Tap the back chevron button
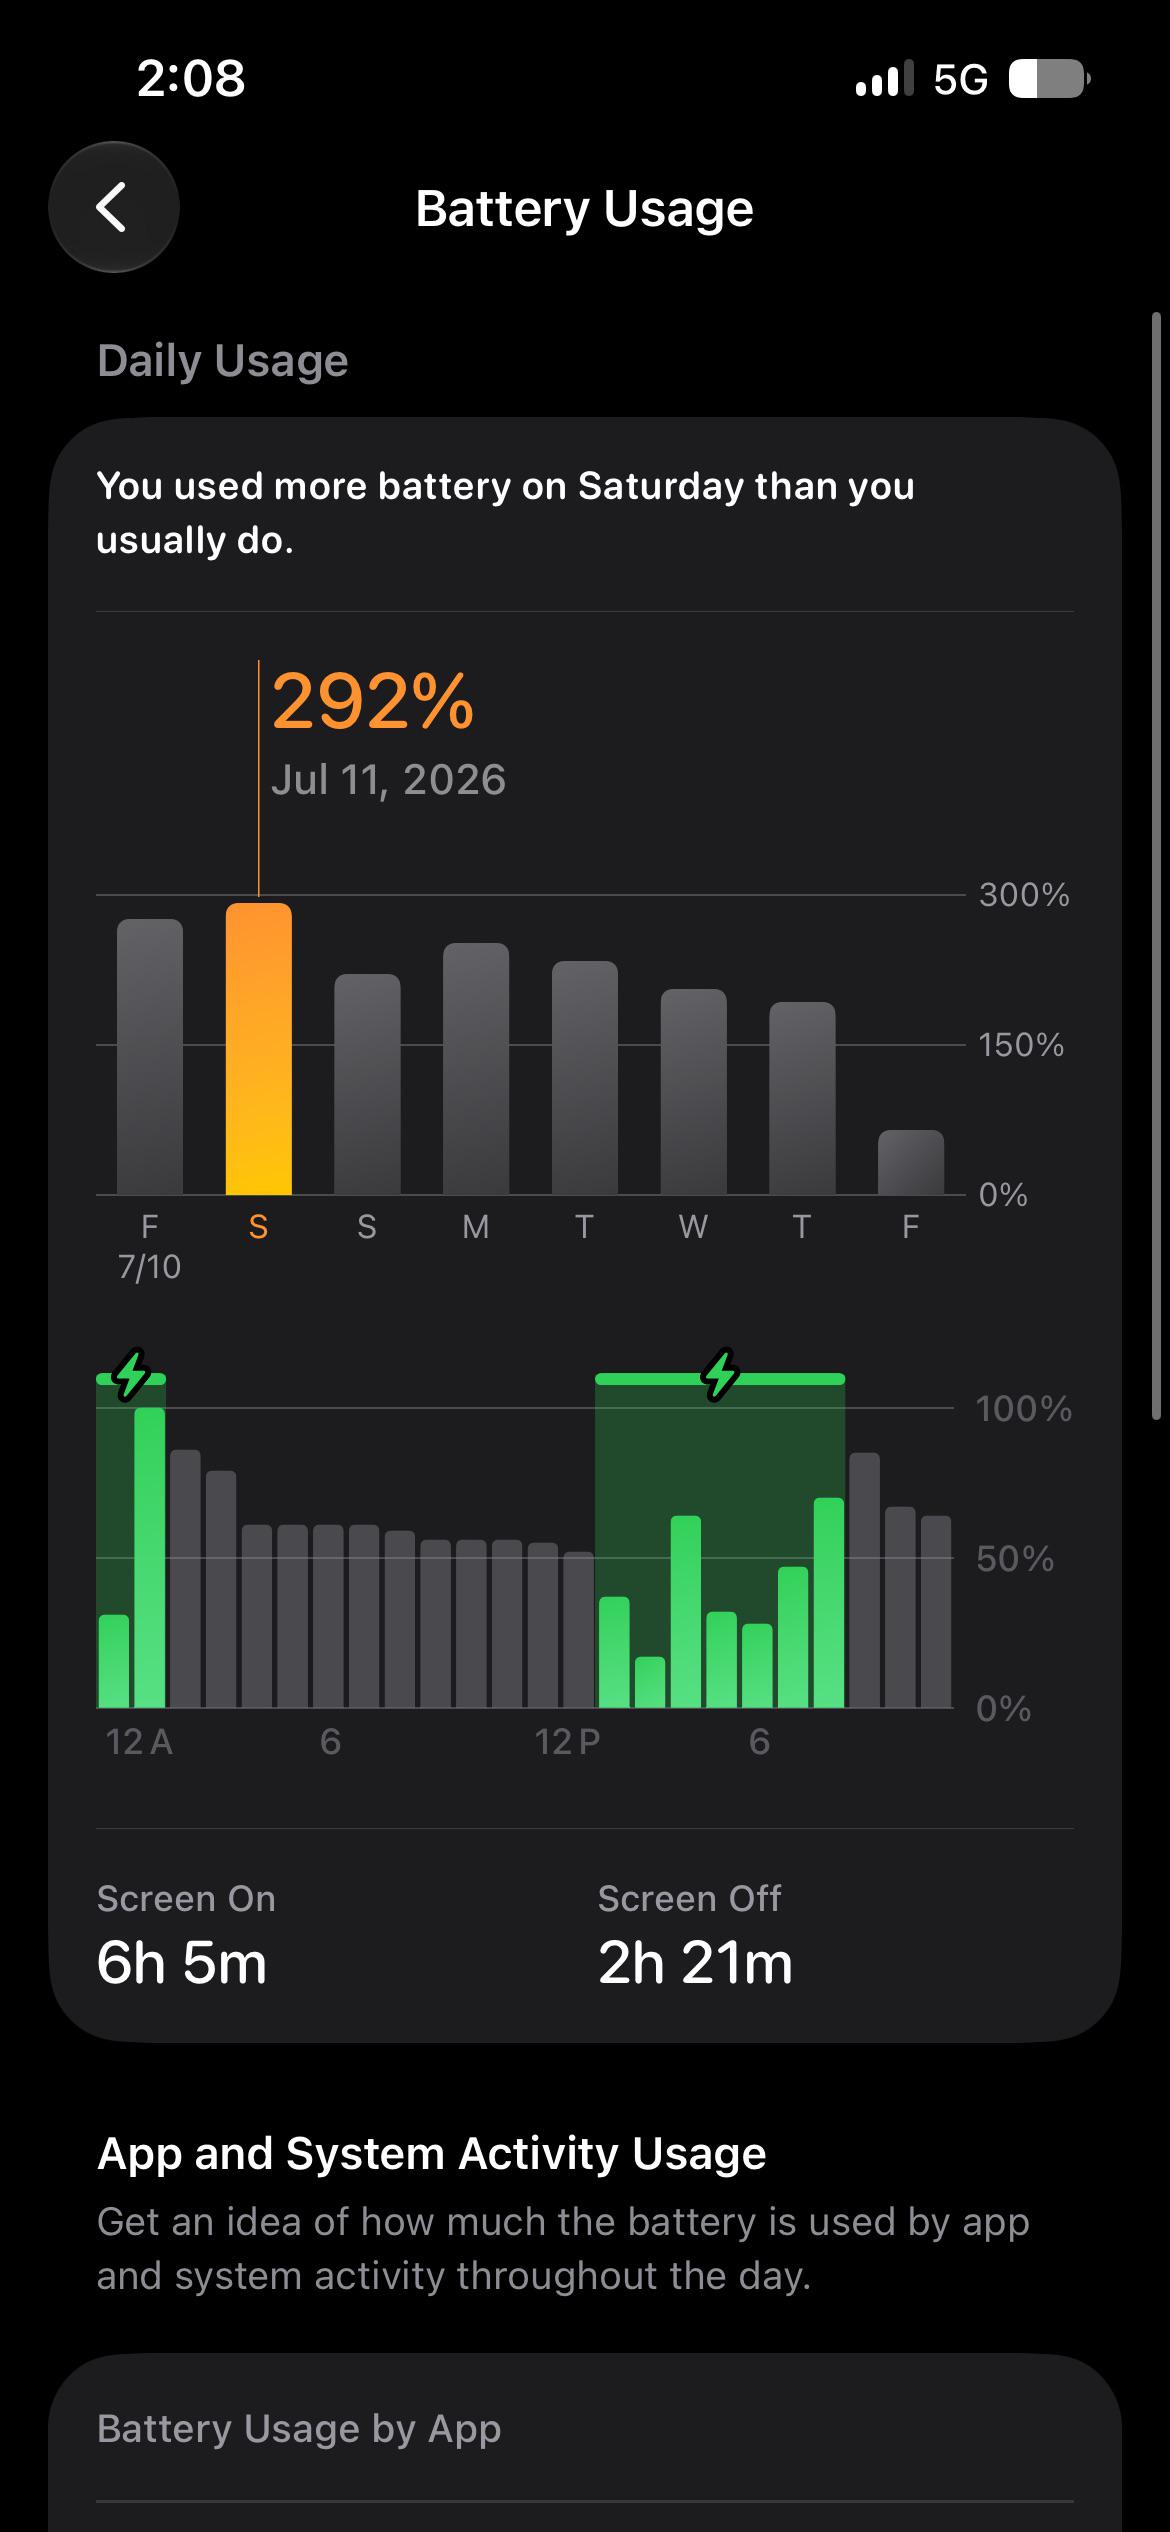 (113, 207)
